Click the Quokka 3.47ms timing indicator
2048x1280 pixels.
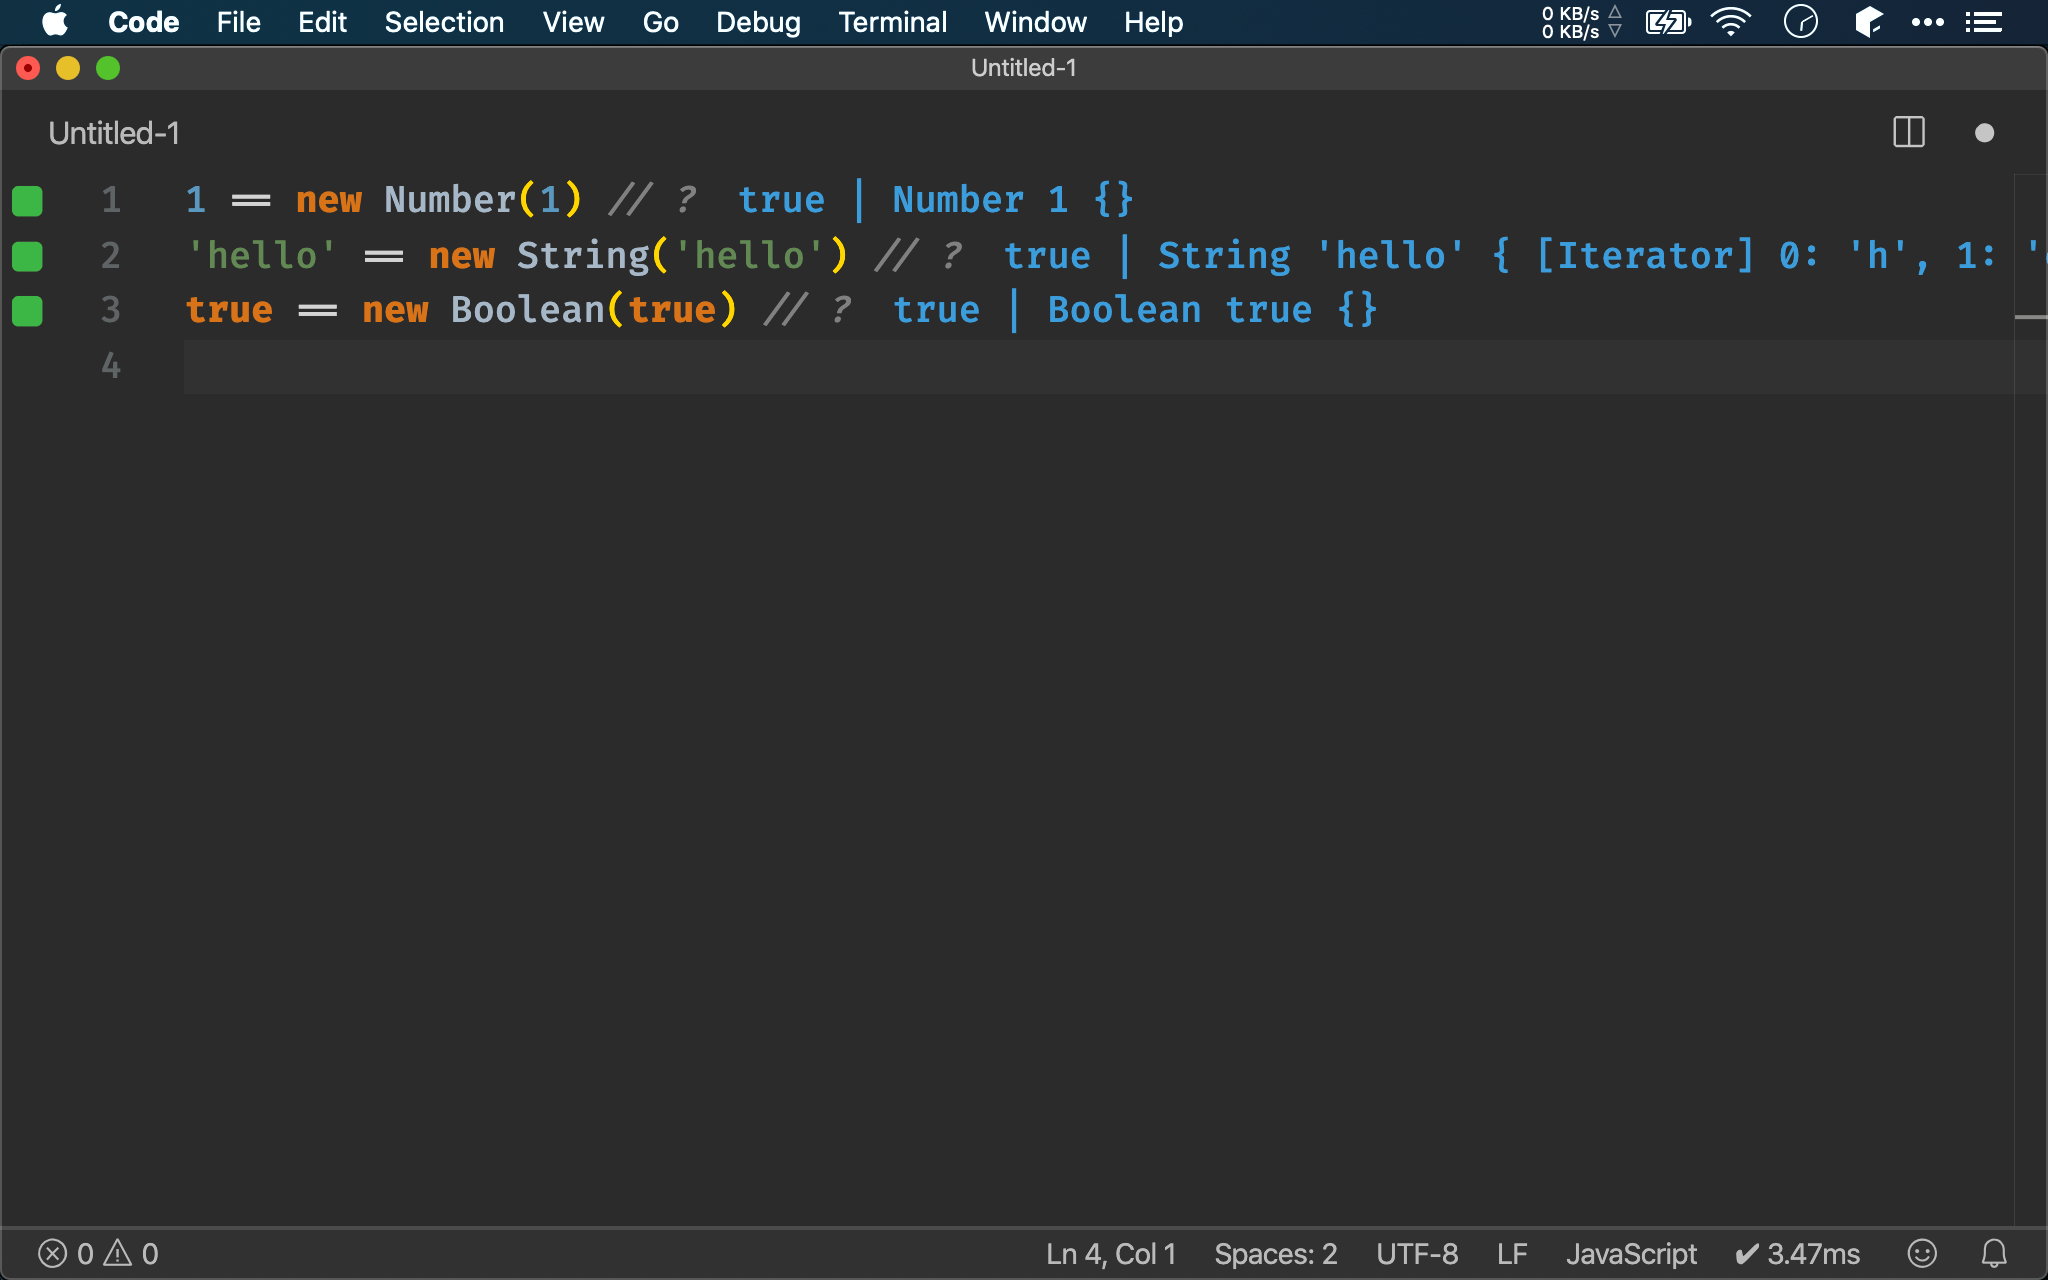click(x=1797, y=1253)
